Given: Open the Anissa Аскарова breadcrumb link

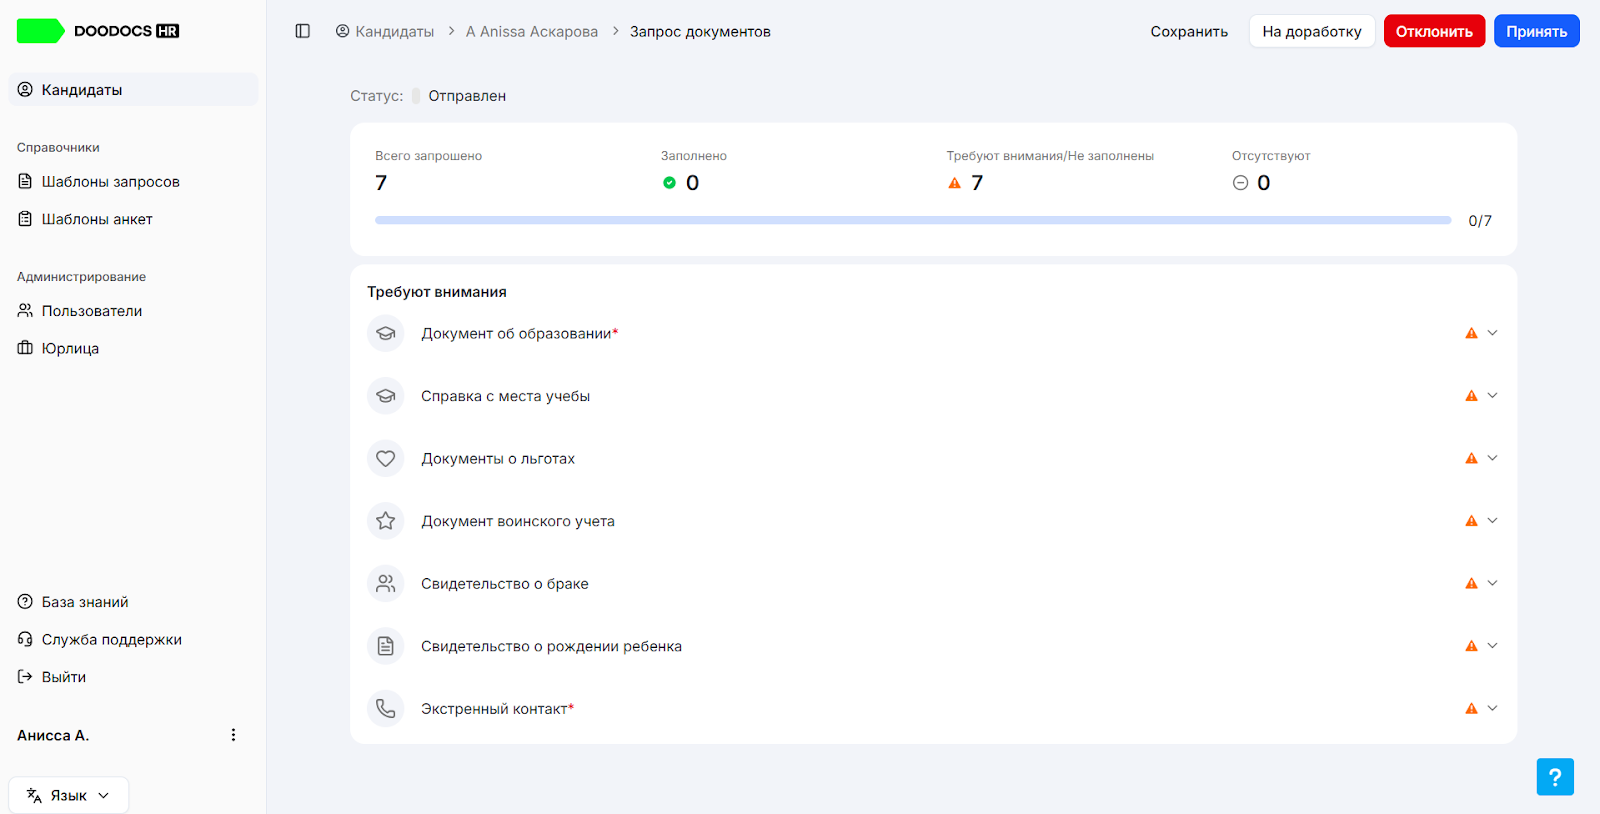Looking at the screenshot, I should click(x=532, y=32).
